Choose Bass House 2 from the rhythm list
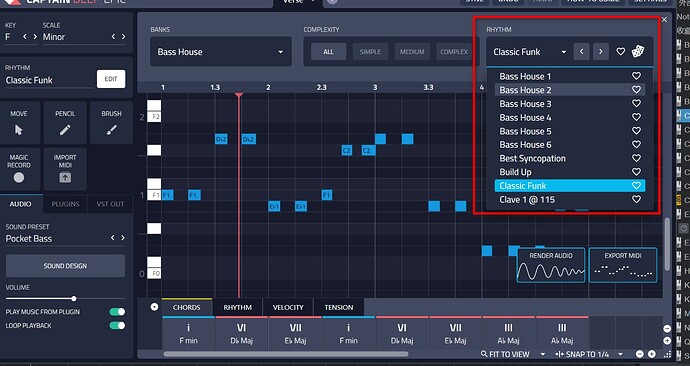690x366 pixels. click(x=570, y=90)
